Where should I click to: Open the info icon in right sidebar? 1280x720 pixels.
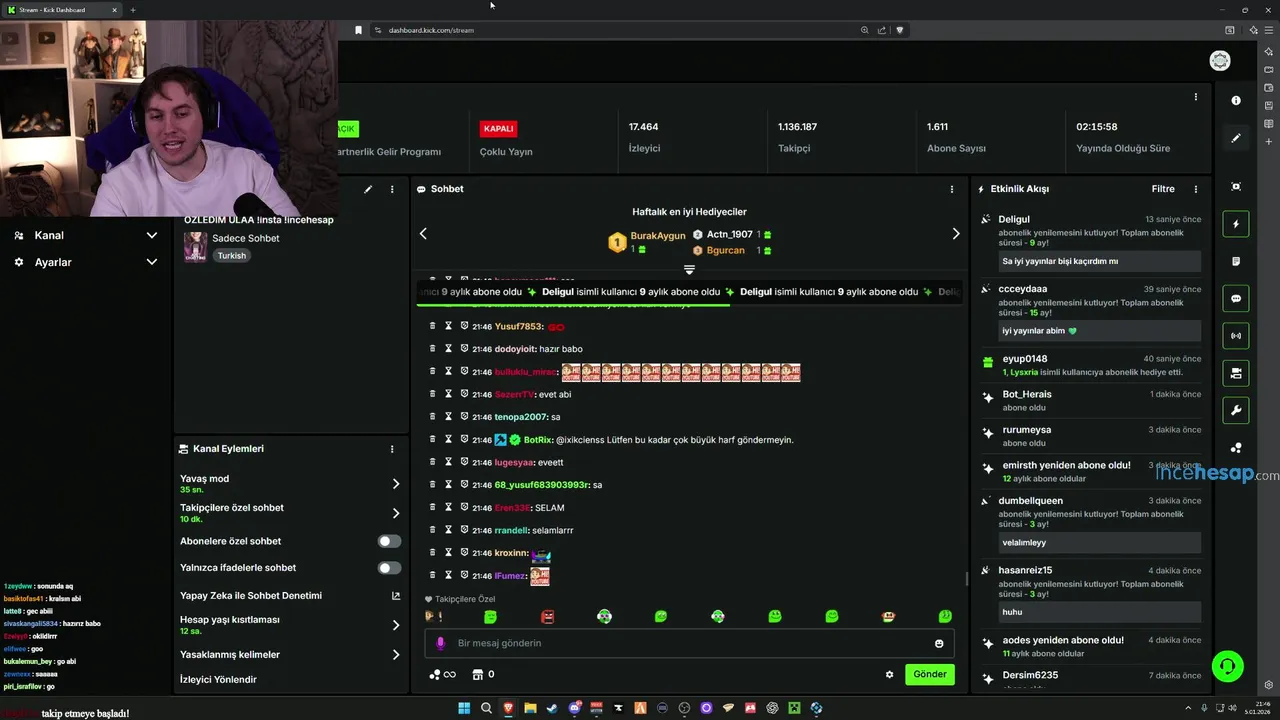coord(1236,101)
